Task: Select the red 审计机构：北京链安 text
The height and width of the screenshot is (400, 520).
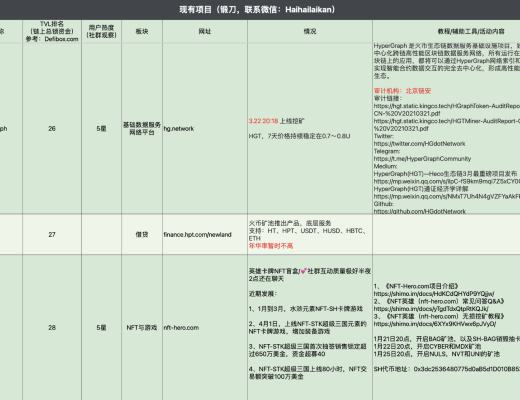Action: (x=402, y=91)
